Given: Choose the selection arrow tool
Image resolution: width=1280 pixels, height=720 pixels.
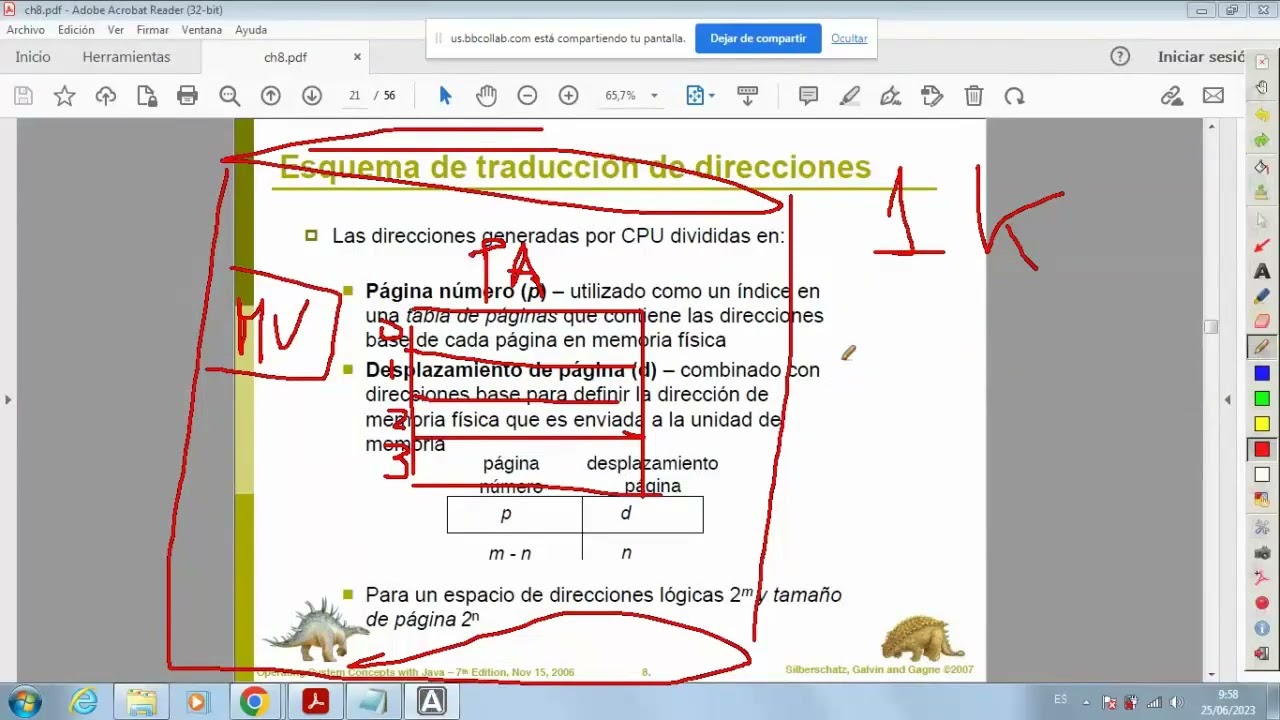Looking at the screenshot, I should pyautogui.click(x=445, y=96).
